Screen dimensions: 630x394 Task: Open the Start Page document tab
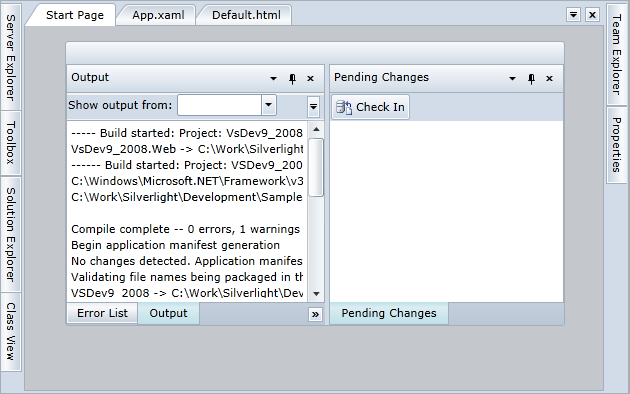[x=75, y=15]
